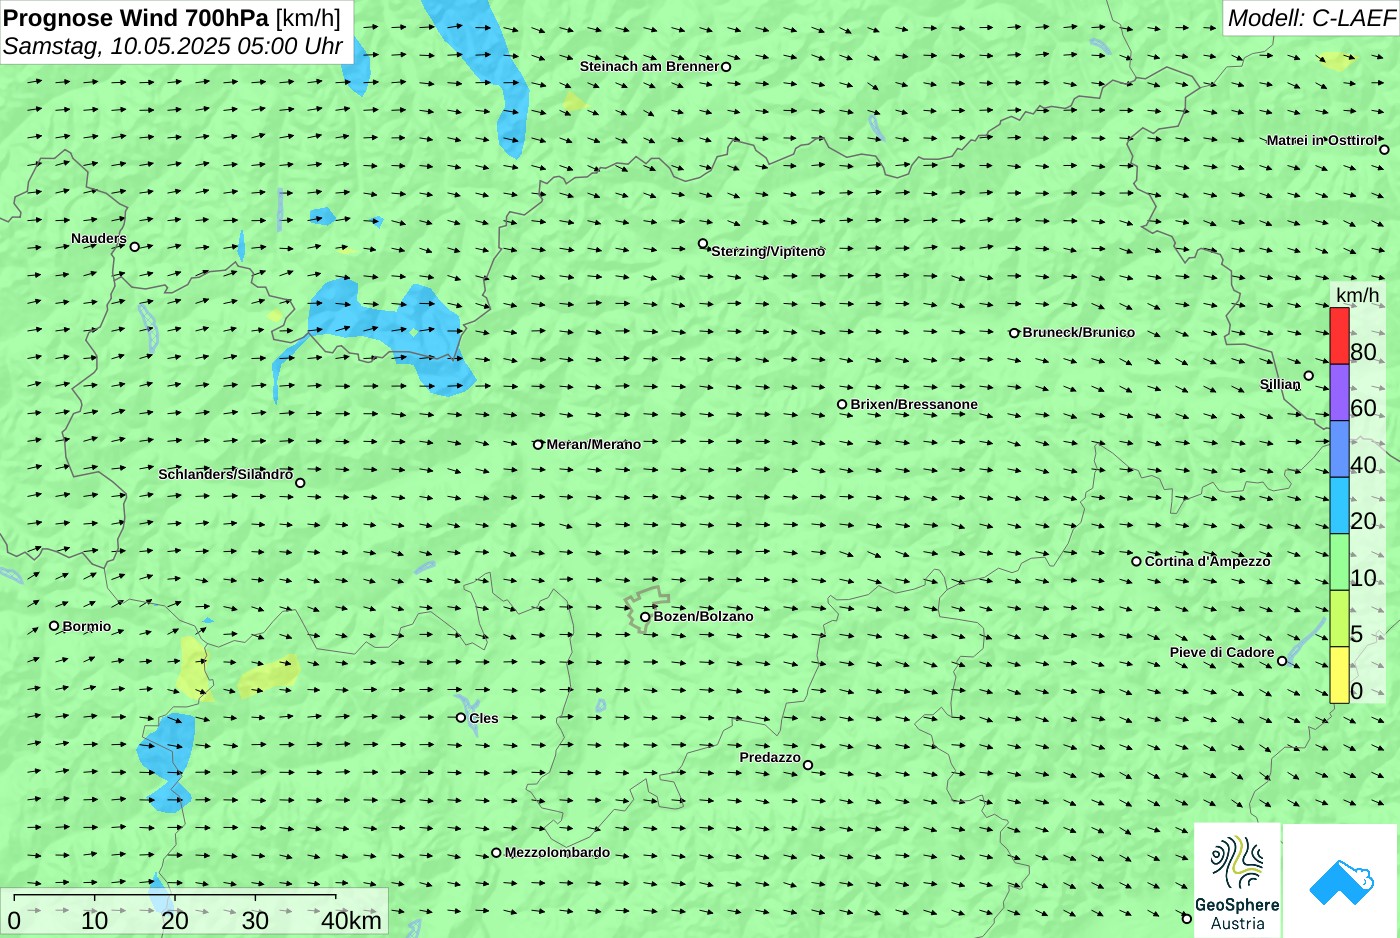This screenshot has width=1400, height=938.
Task: Click the 'Prognose Wind 700hPa [km/h]' title
Action: click(172, 18)
